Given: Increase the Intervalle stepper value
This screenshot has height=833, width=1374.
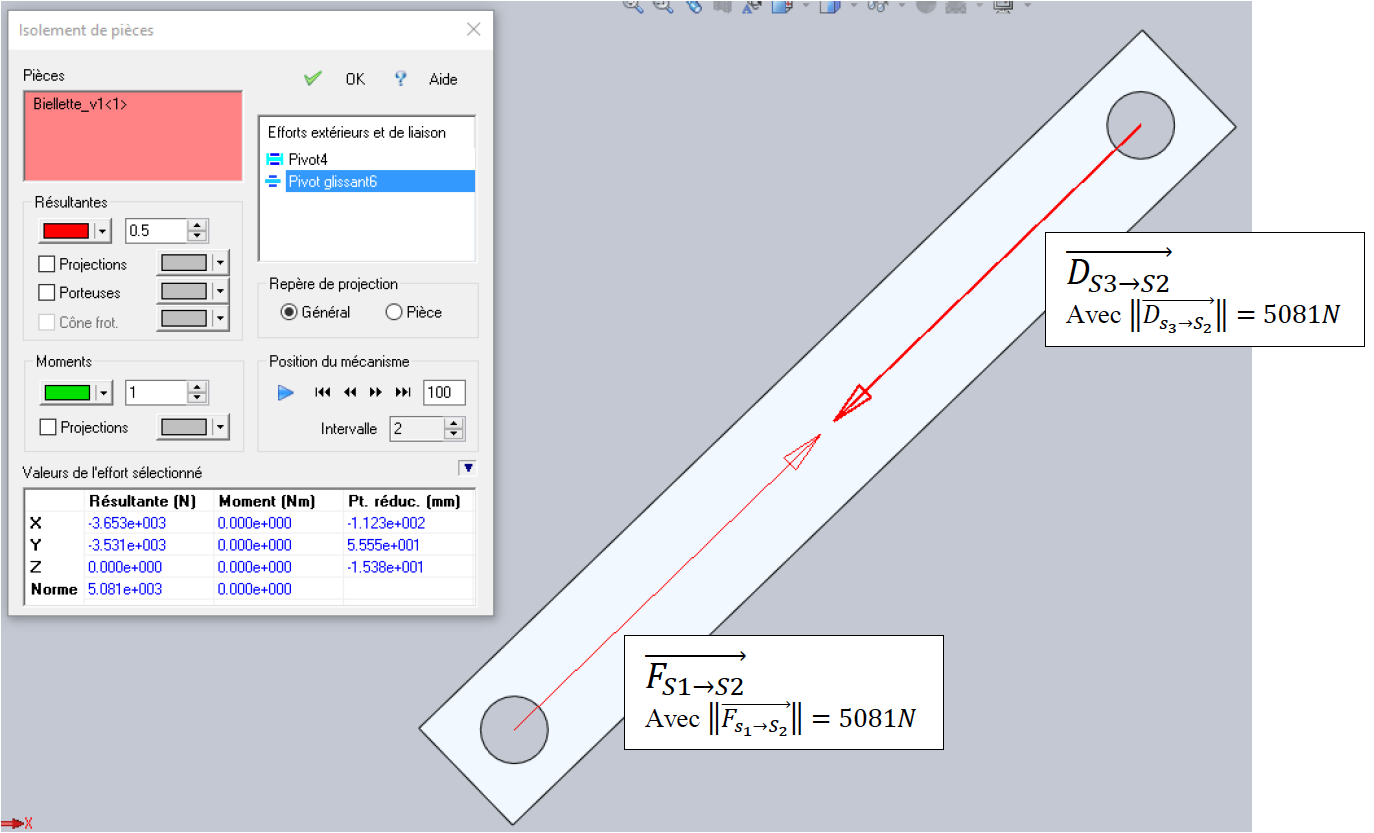Looking at the screenshot, I should 454,424.
